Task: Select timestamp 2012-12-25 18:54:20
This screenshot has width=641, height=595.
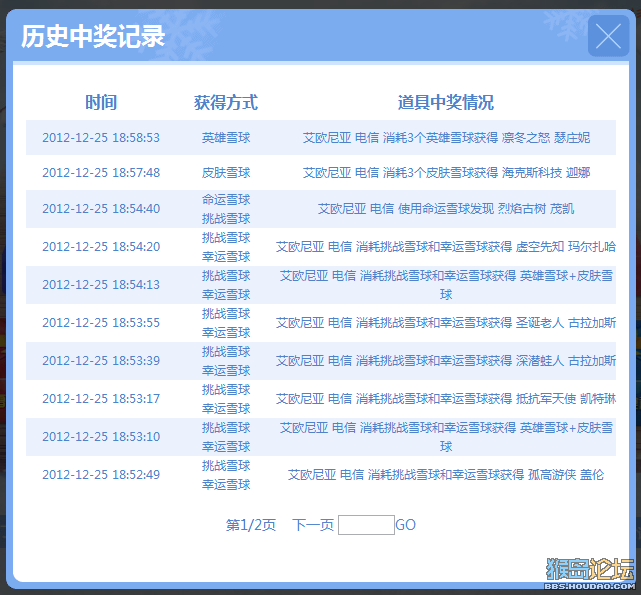Action: tap(101, 247)
